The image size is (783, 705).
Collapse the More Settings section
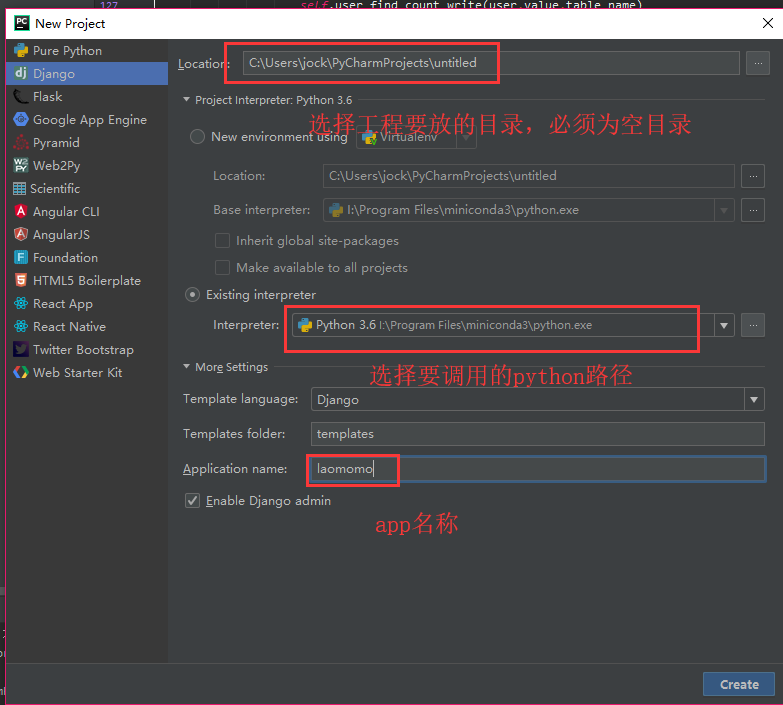[186, 366]
